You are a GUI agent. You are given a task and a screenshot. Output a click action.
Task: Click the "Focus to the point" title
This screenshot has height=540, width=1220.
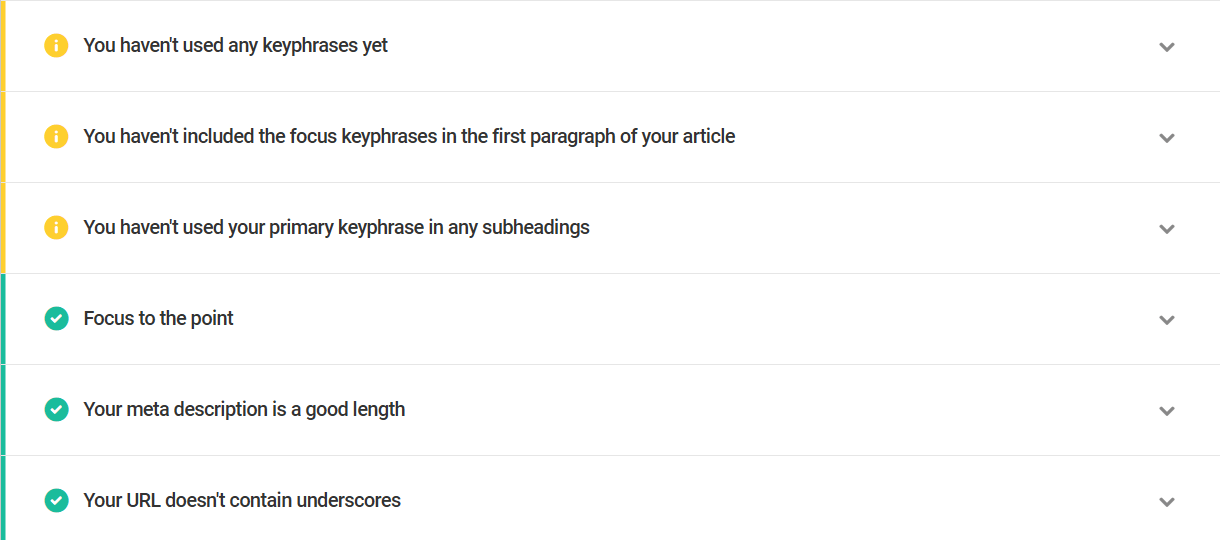[x=158, y=319]
